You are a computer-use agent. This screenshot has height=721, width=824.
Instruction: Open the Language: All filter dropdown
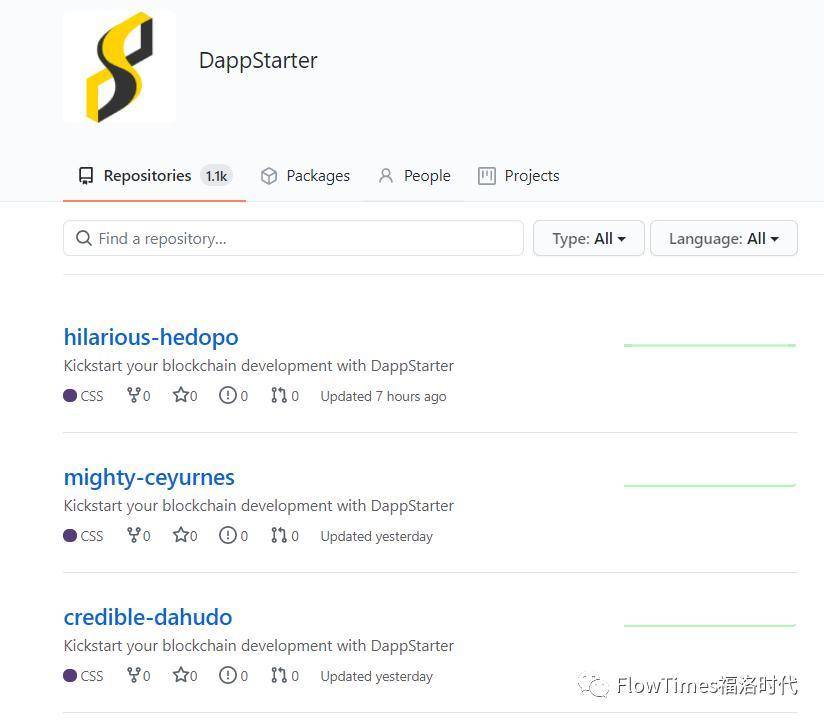(723, 238)
